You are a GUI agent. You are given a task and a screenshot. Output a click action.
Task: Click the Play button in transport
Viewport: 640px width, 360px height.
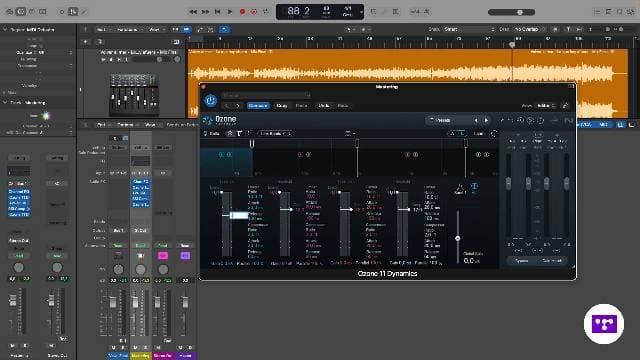click(x=230, y=12)
